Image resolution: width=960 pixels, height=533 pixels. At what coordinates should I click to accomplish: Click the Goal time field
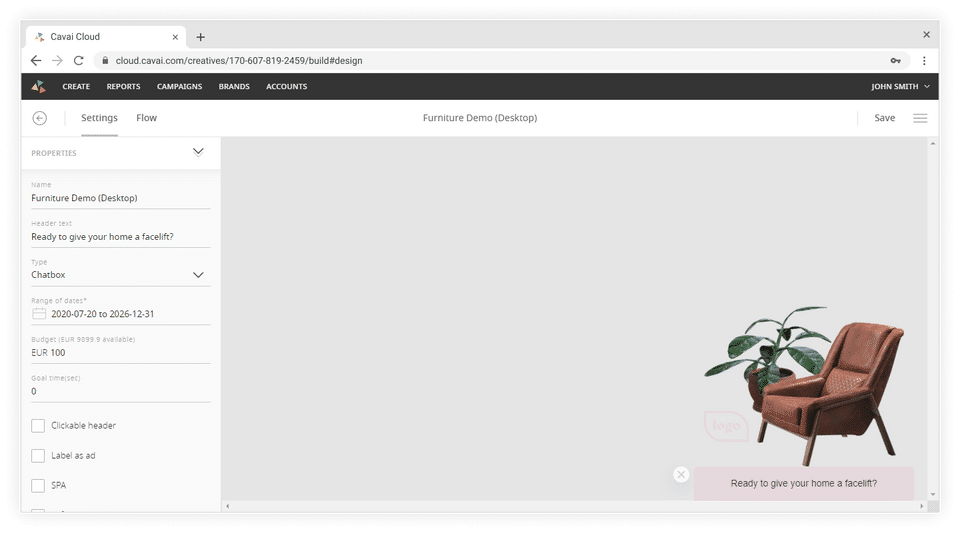coord(121,392)
